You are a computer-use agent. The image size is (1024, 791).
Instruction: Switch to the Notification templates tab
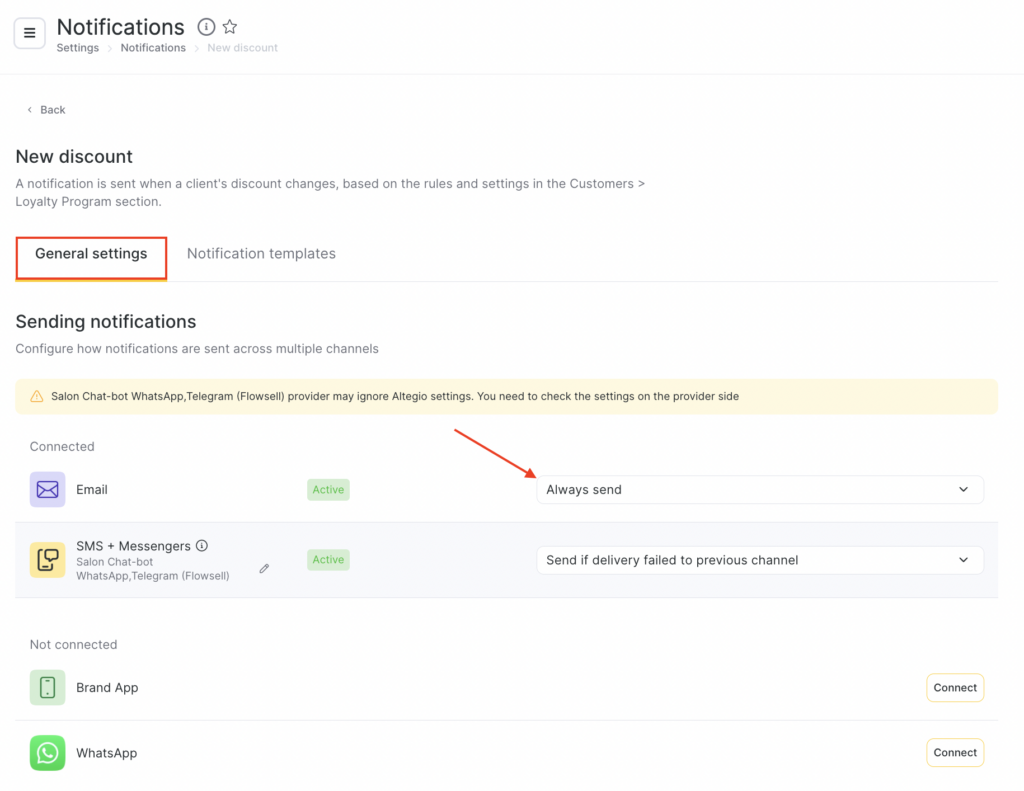click(x=261, y=254)
